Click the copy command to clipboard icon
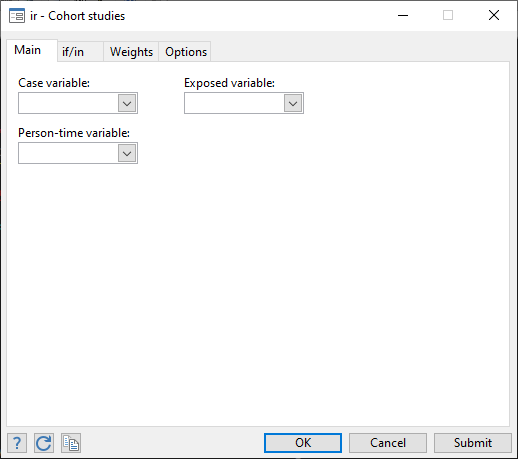 click(71, 443)
